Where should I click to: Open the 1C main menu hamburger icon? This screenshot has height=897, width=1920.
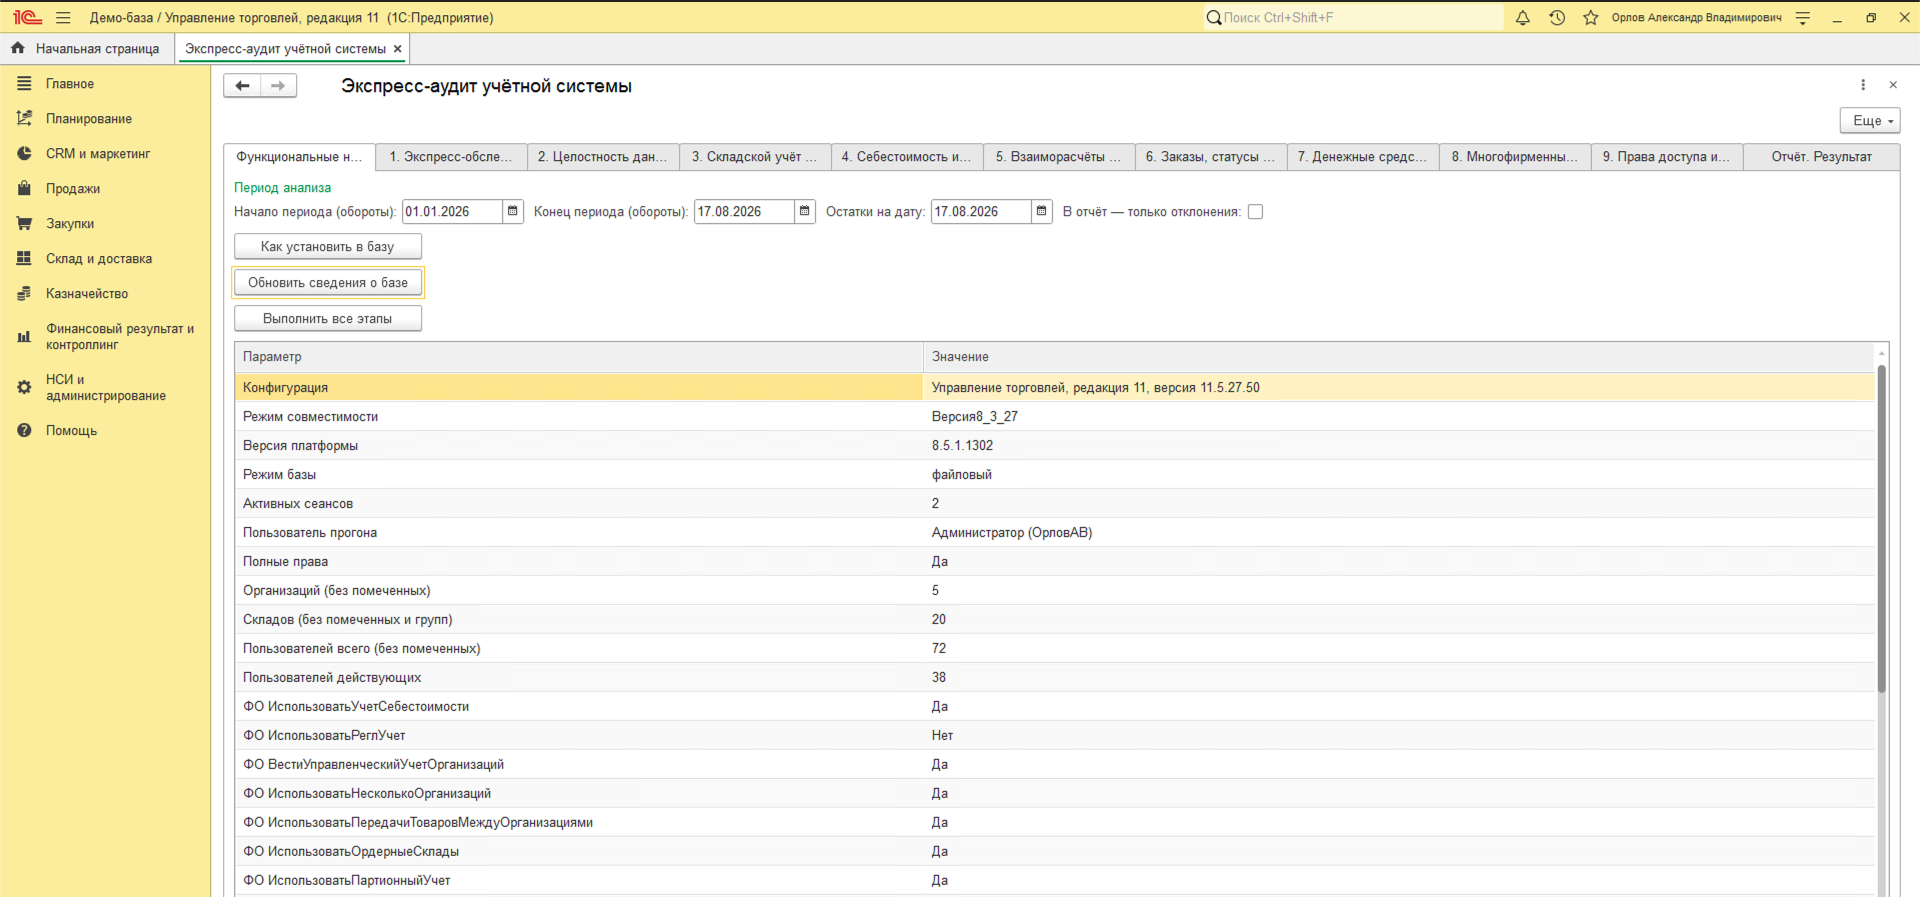click(x=63, y=18)
